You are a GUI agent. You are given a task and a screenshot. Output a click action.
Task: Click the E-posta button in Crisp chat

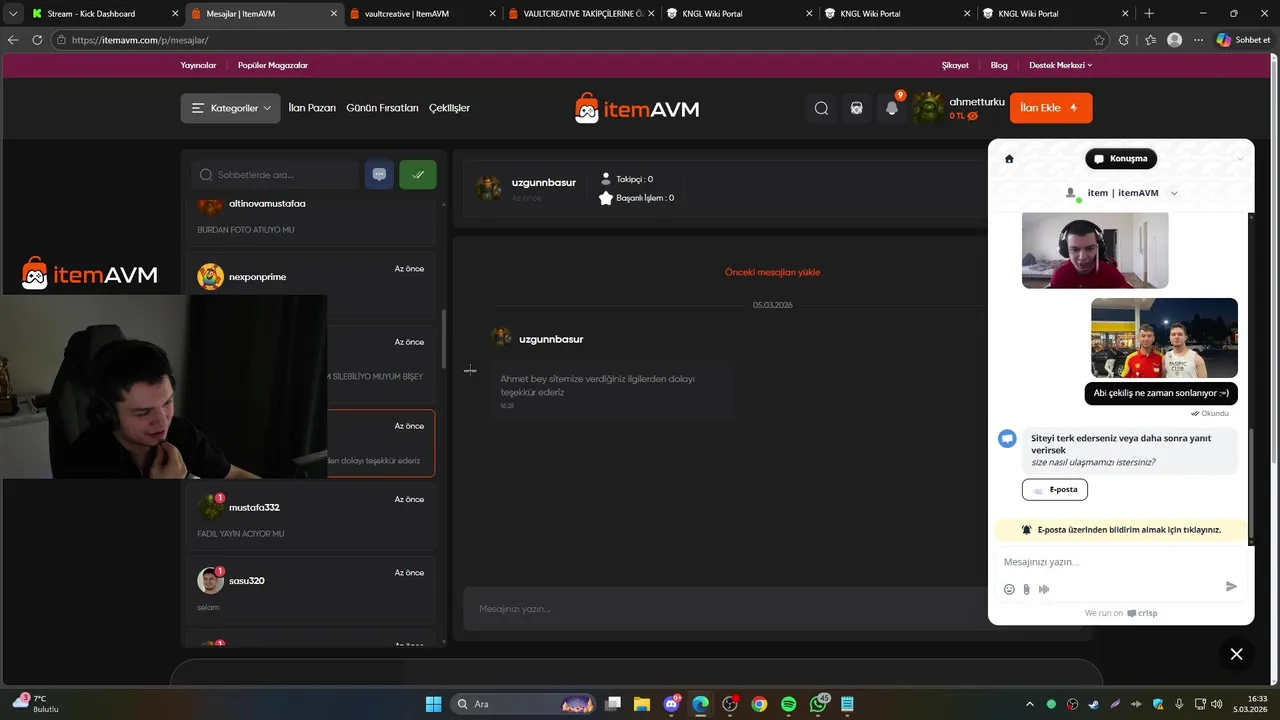(1055, 490)
